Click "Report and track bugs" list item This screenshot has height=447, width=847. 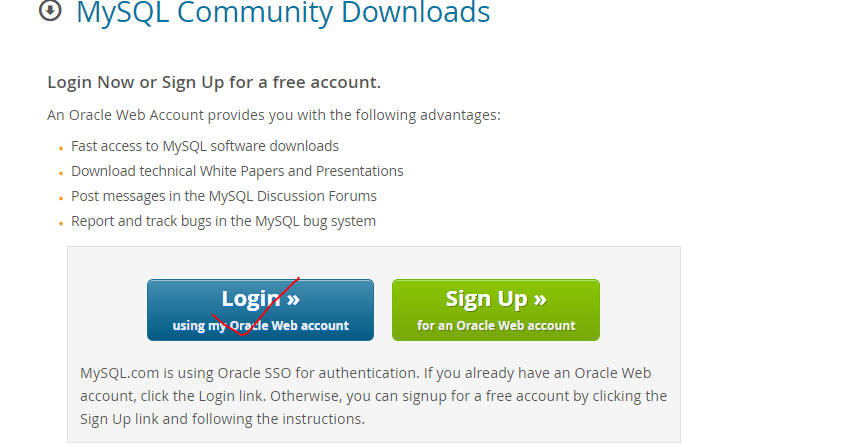223,221
